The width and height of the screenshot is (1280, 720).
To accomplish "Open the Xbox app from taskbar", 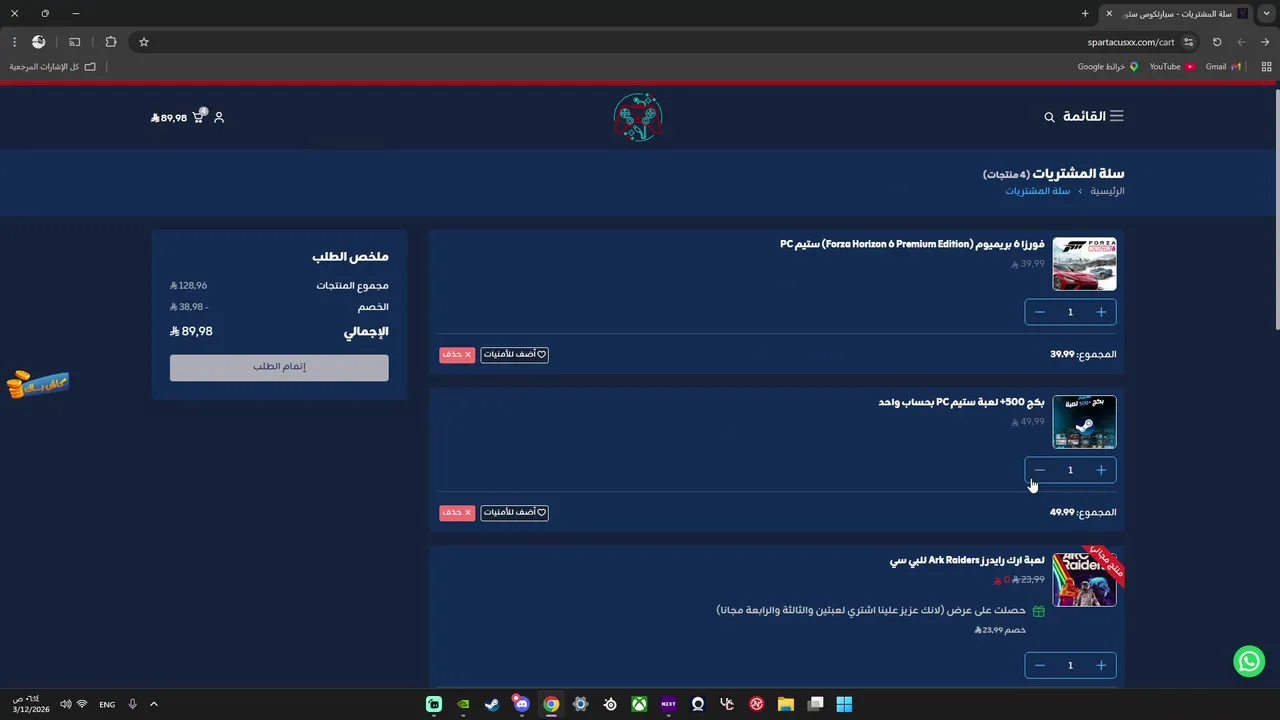I will (x=639, y=704).
